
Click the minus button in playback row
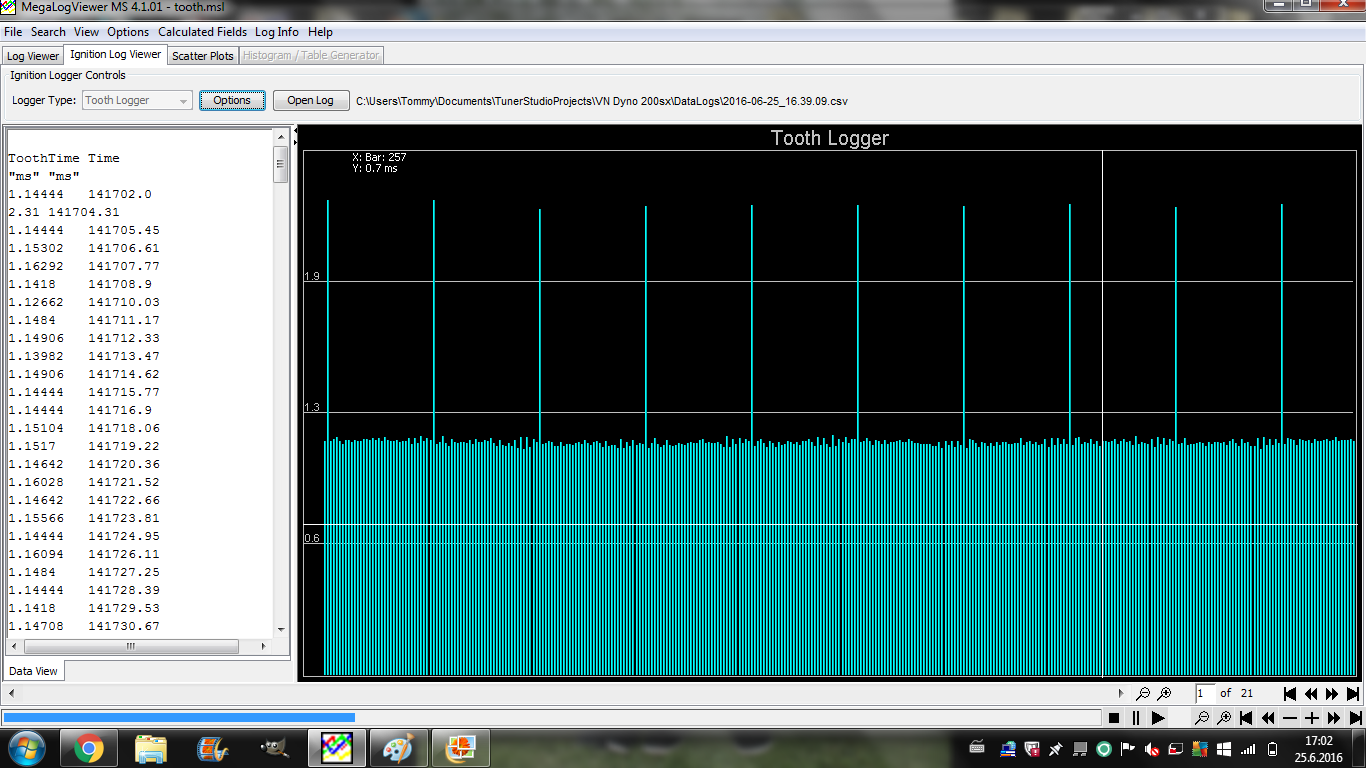1290,717
